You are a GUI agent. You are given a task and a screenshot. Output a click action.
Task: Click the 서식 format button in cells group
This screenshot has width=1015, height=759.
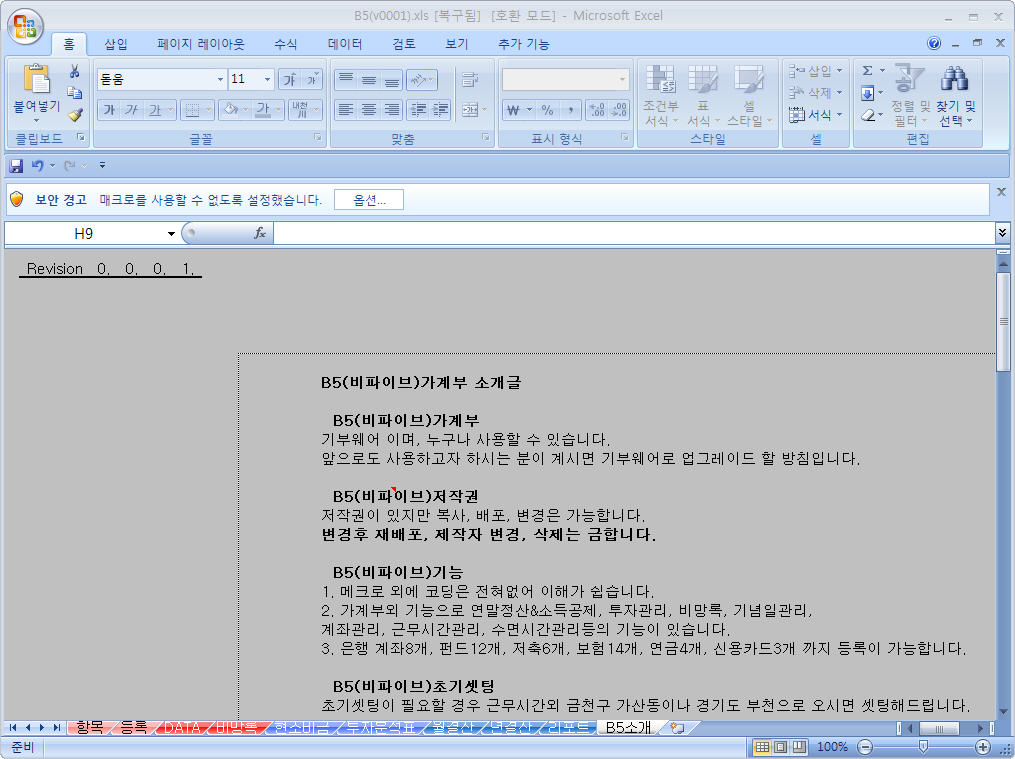pyautogui.click(x=816, y=115)
